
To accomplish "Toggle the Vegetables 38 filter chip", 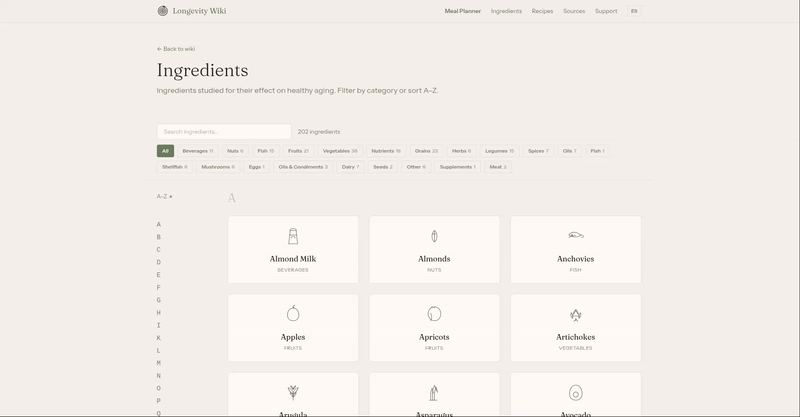I will coord(340,151).
